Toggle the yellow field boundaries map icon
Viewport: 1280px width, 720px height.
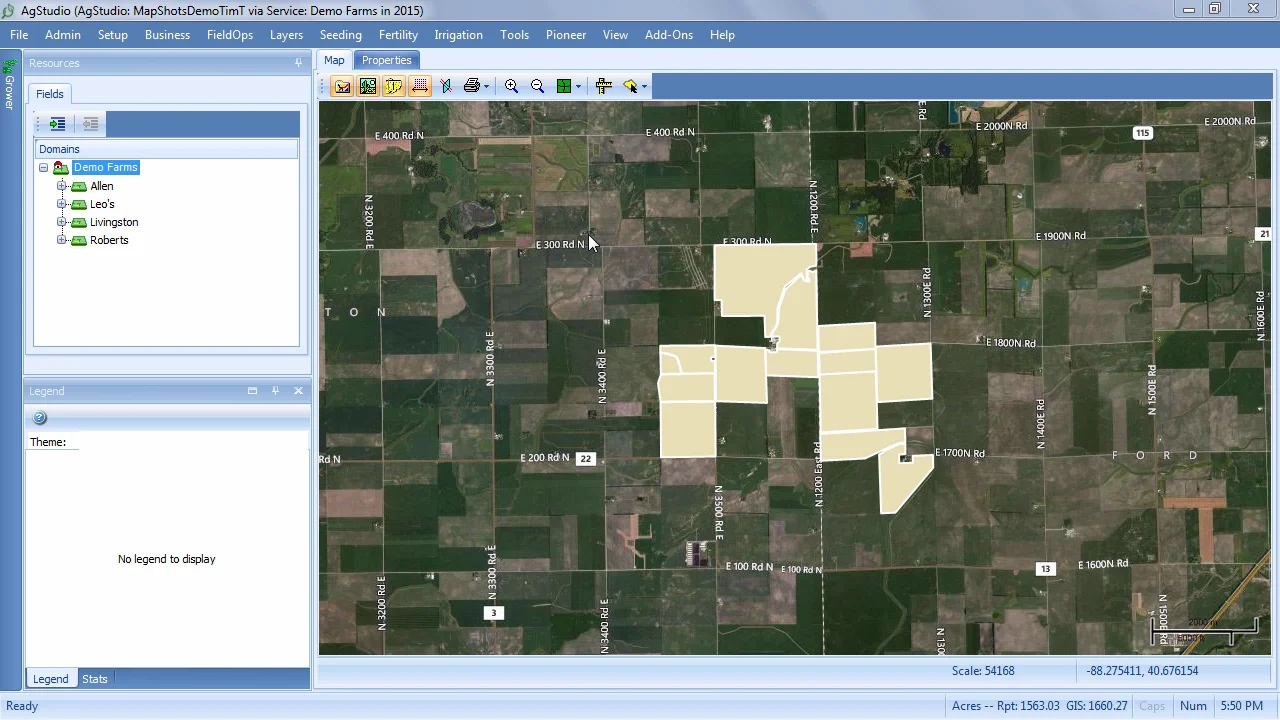point(394,86)
